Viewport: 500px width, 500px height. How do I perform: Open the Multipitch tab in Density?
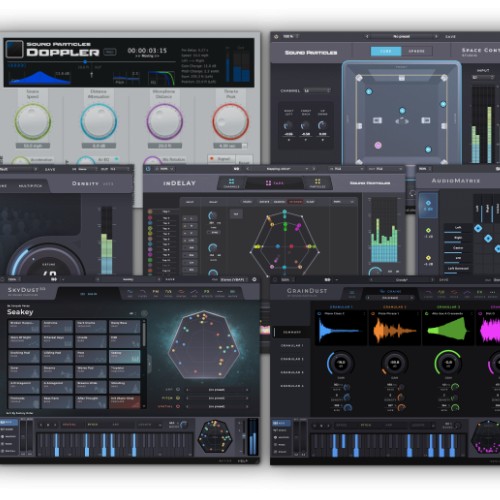point(30,186)
